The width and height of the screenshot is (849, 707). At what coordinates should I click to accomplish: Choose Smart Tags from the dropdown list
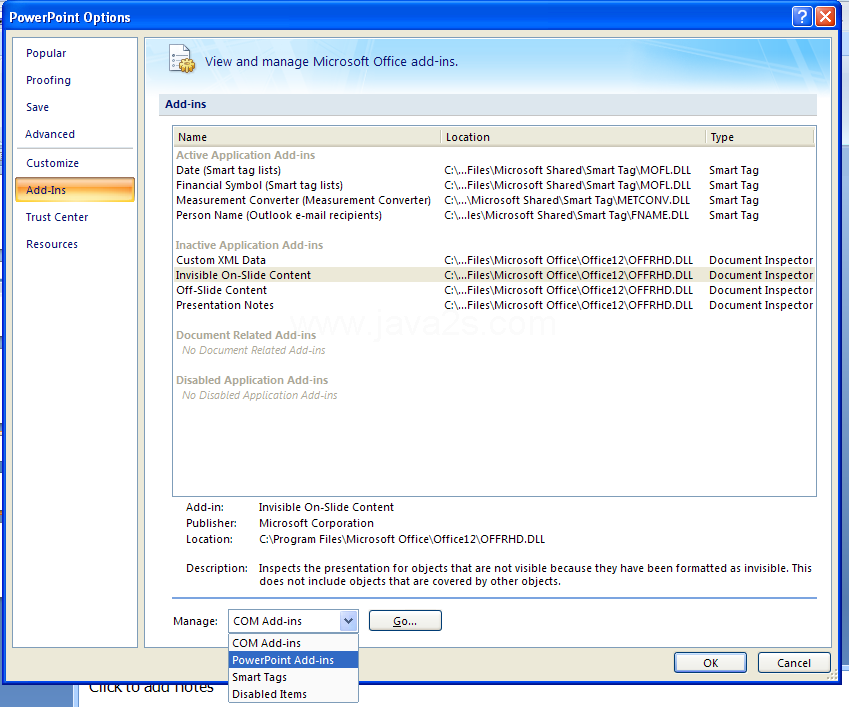click(293, 677)
